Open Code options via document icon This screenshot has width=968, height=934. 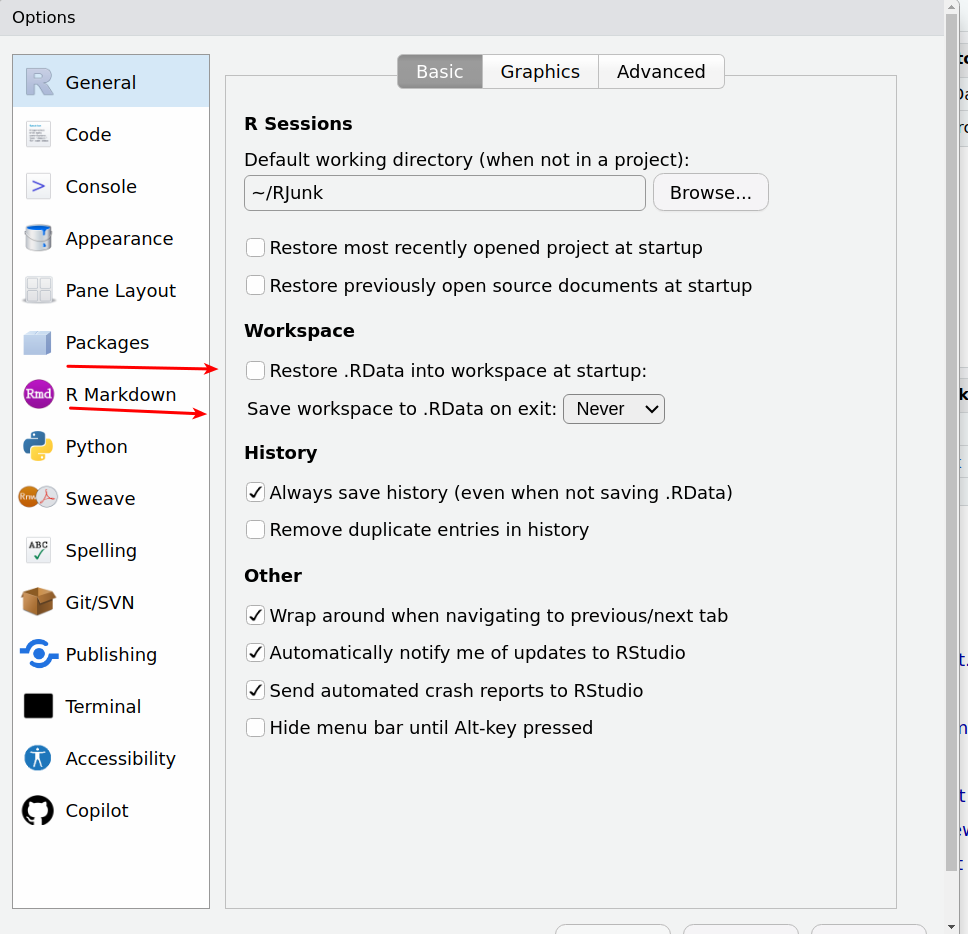point(39,134)
